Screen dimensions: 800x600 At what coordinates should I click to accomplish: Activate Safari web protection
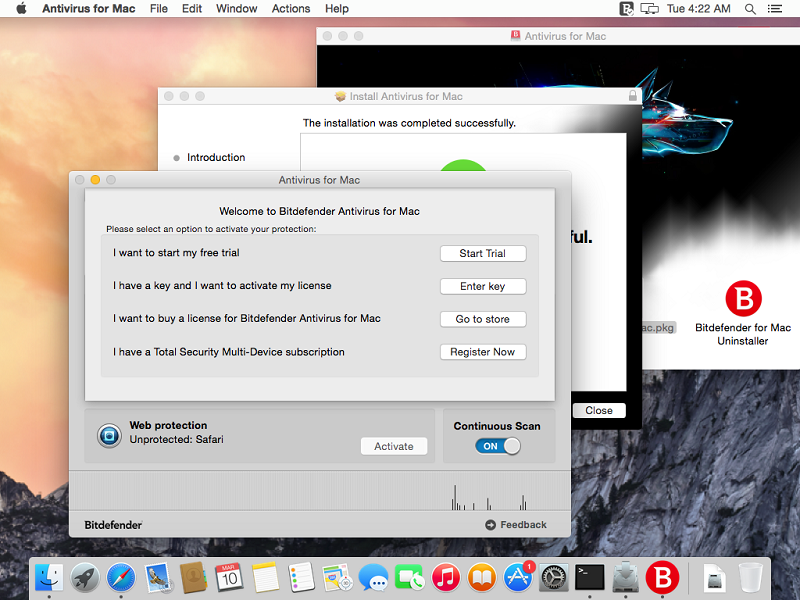pos(394,446)
